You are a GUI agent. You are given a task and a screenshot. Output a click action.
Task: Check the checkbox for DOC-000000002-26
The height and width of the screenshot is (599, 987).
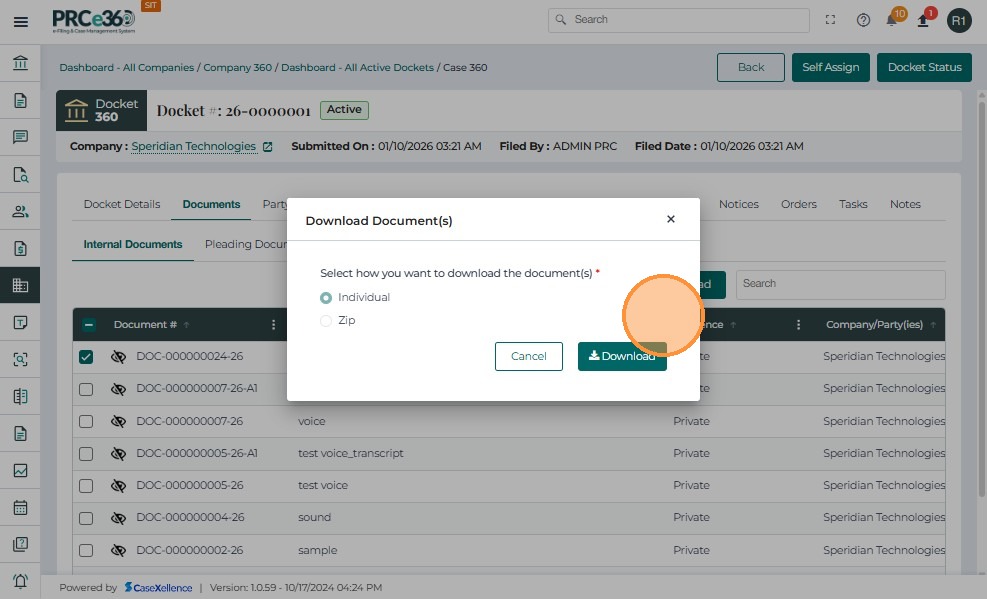(x=86, y=551)
